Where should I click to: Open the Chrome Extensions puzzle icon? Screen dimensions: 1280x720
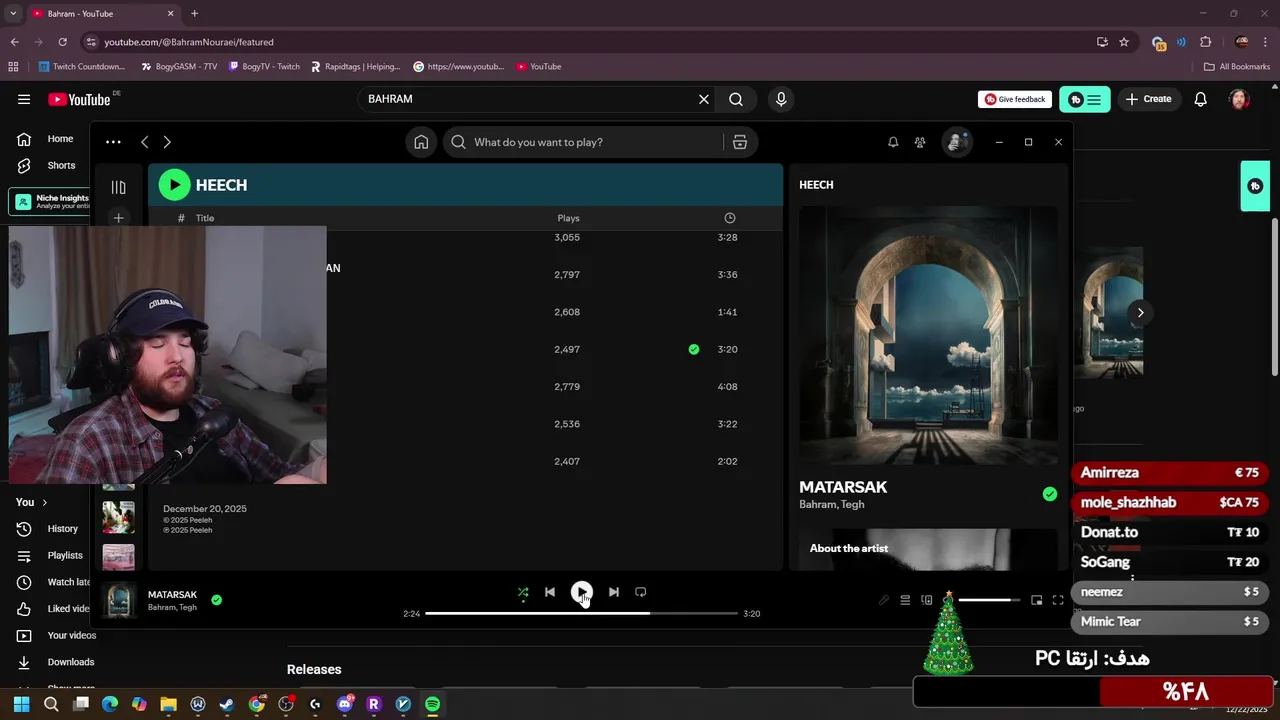click(1205, 42)
